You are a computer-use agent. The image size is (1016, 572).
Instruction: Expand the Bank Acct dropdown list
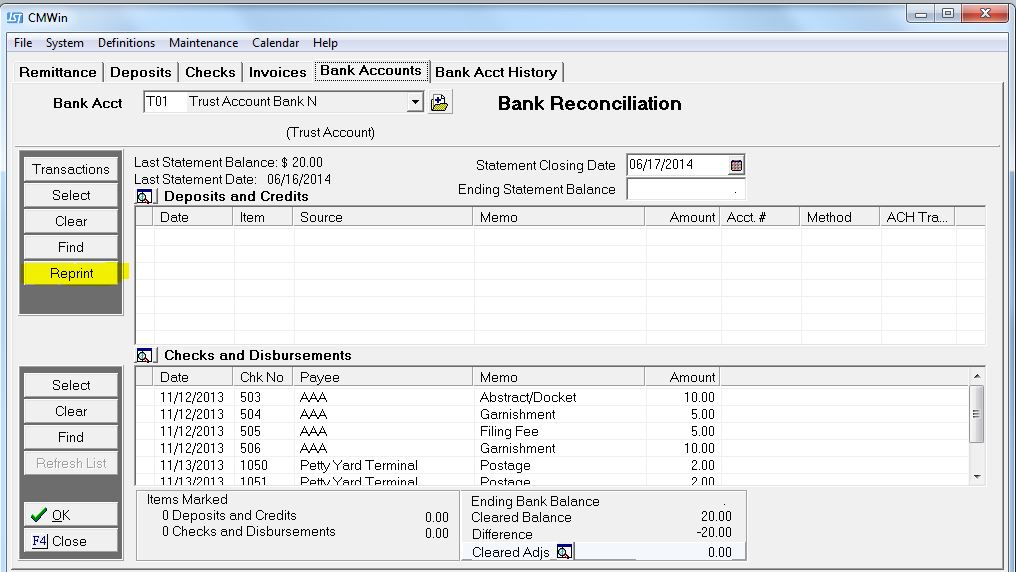click(415, 102)
